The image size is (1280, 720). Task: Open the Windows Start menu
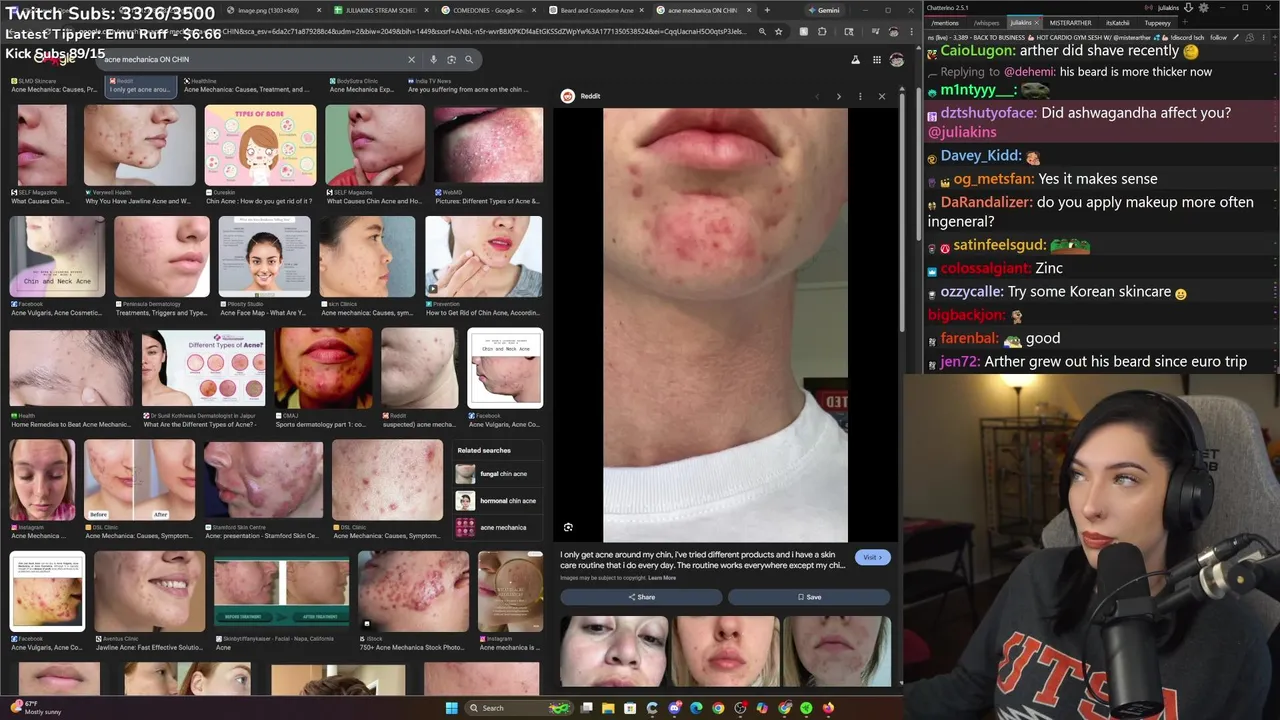(x=451, y=708)
